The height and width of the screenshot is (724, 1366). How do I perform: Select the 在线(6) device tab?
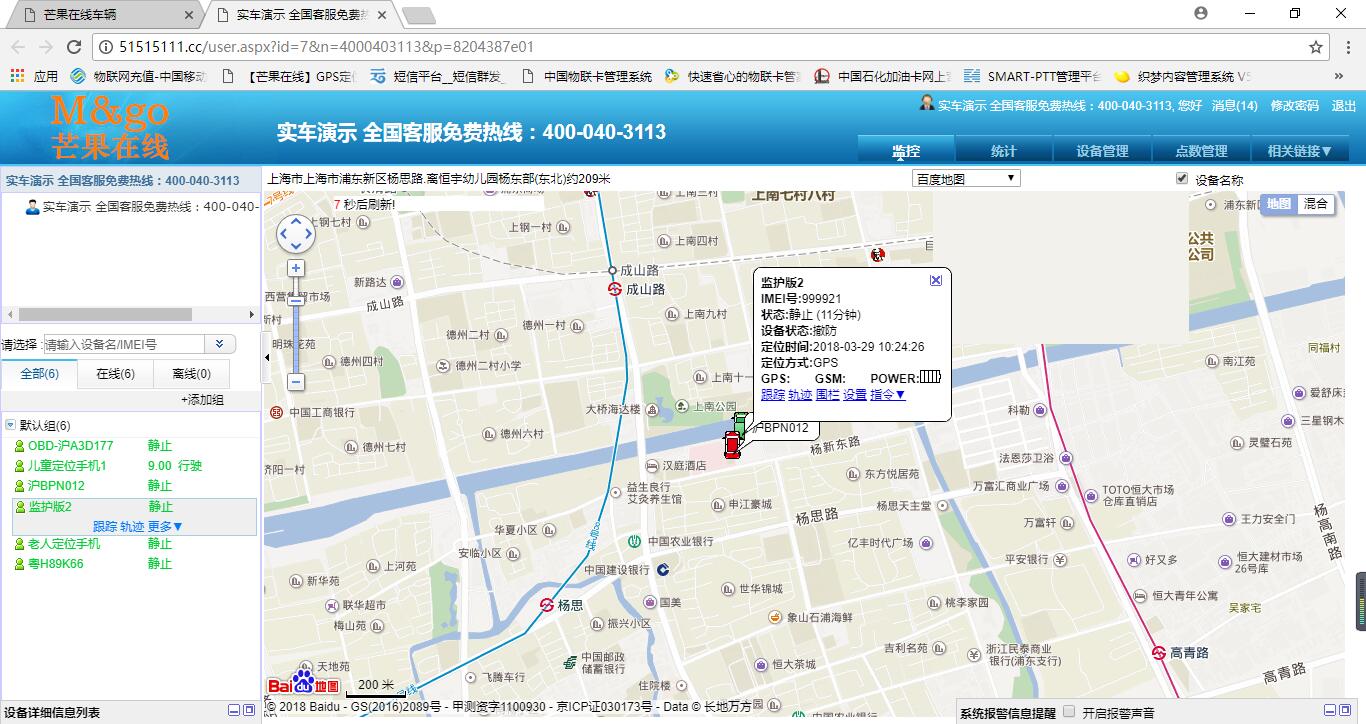click(x=115, y=374)
